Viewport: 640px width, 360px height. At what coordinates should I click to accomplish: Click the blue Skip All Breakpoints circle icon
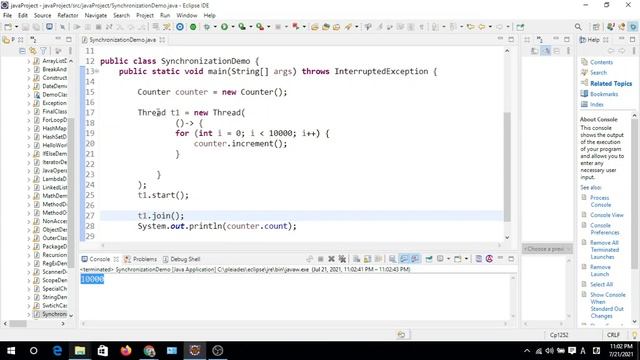point(180,27)
